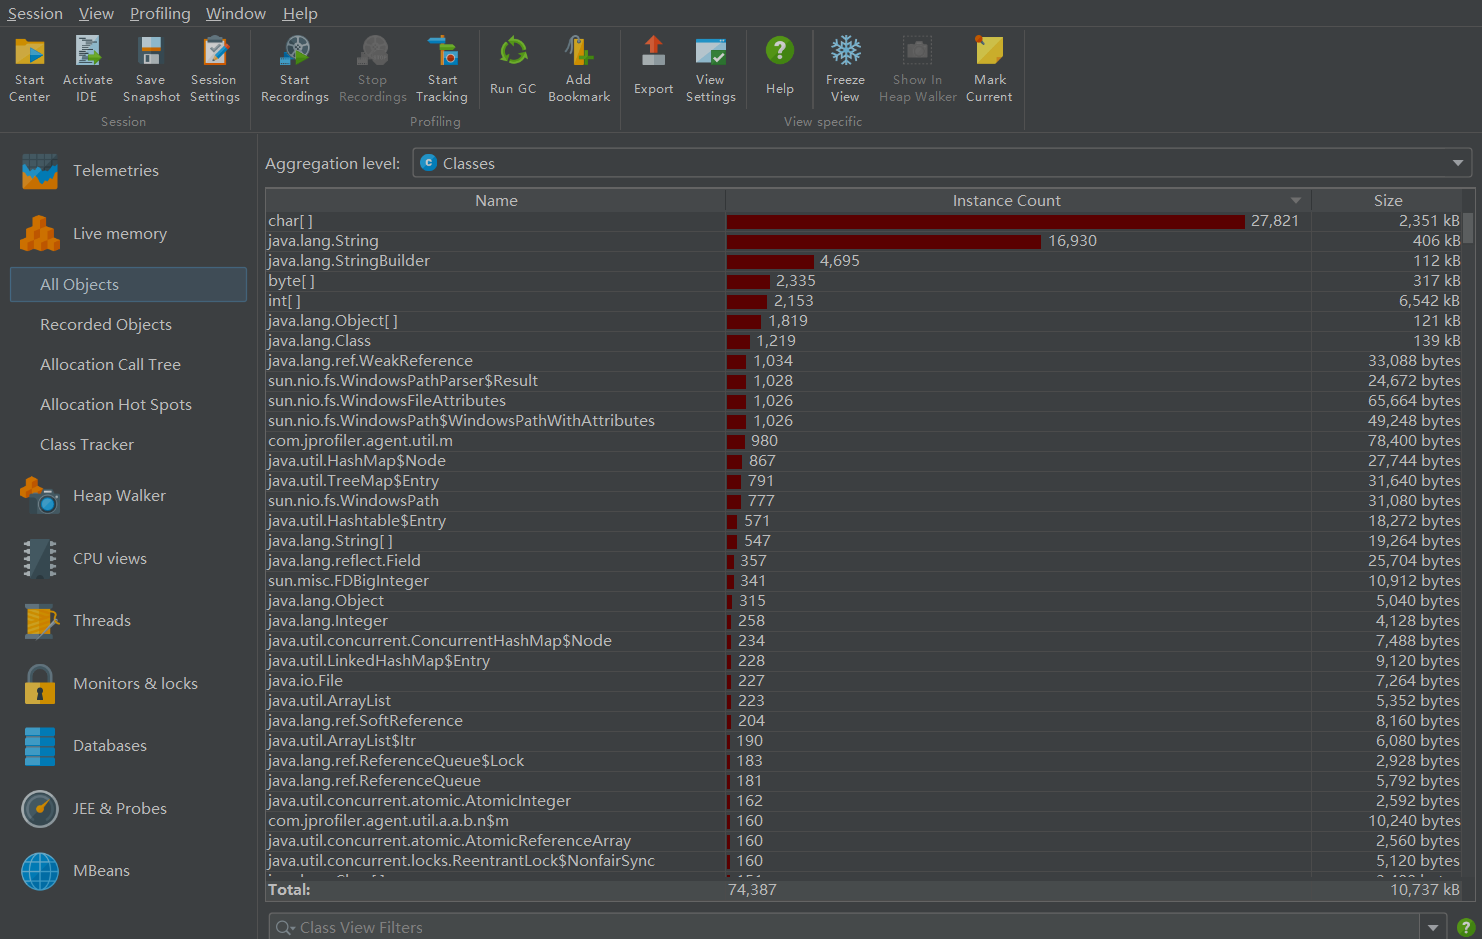Select the byte[ ] row

click(x=864, y=281)
